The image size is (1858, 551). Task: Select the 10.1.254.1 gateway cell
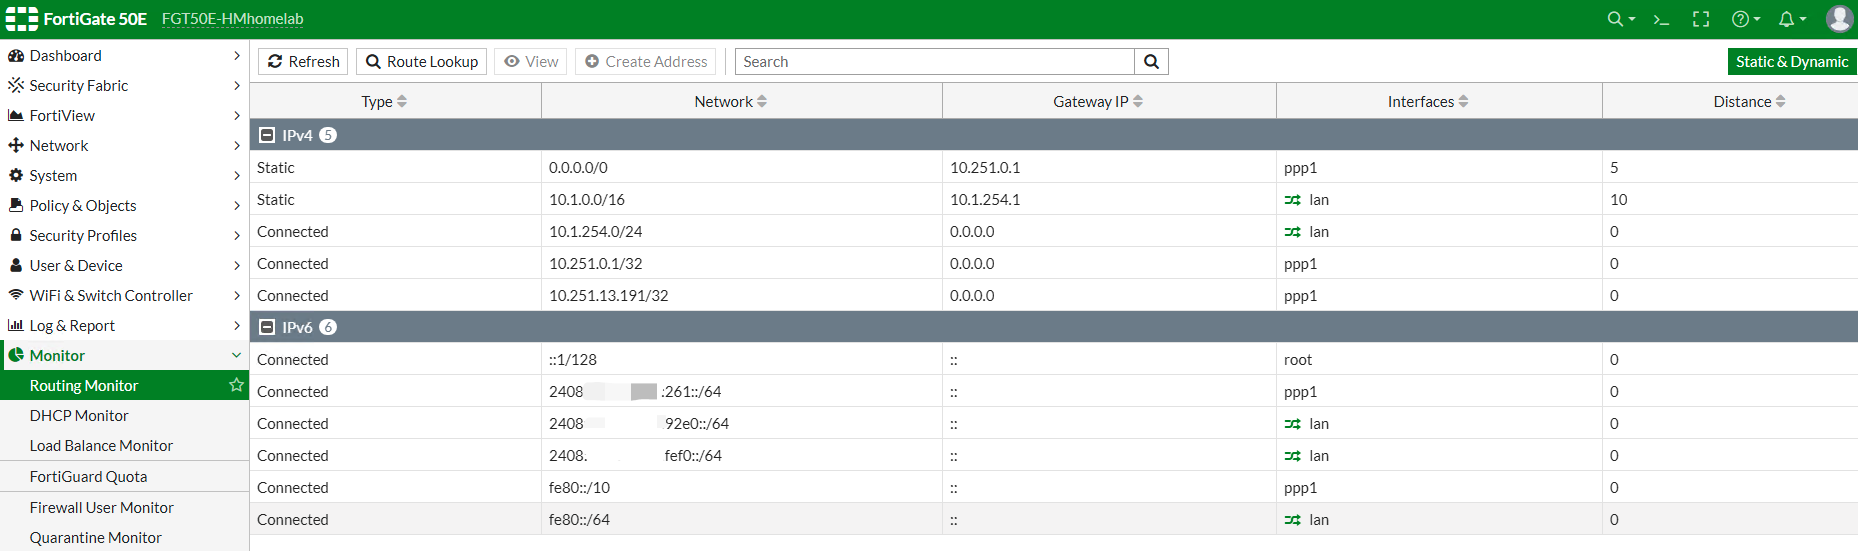coord(1110,200)
